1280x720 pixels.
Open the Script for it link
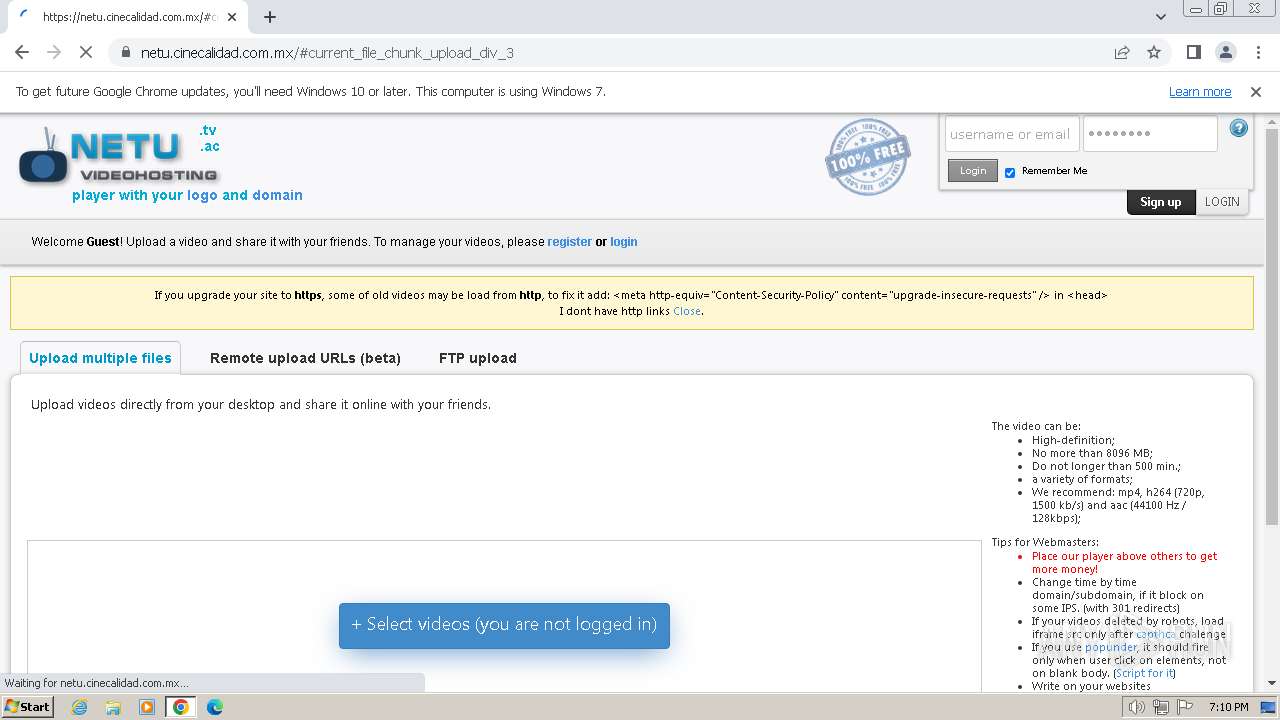[x=1144, y=673]
